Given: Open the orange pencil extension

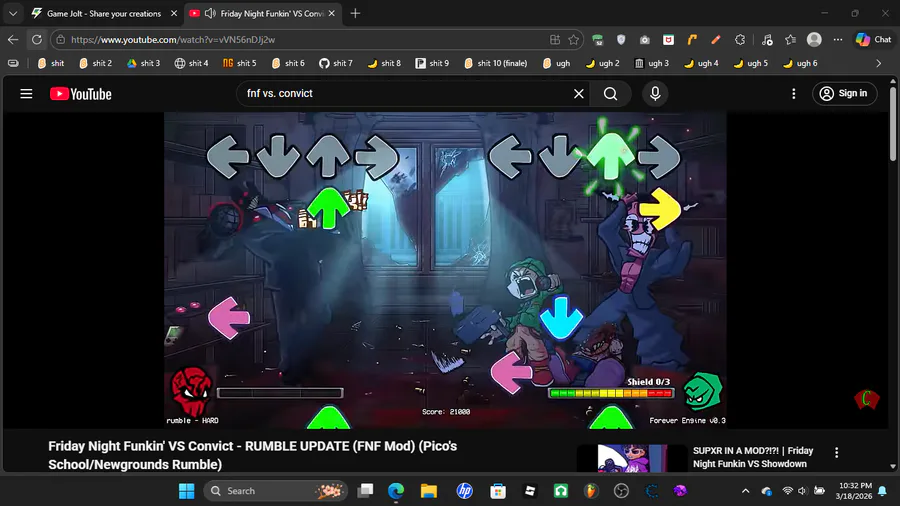Looking at the screenshot, I should (x=715, y=40).
